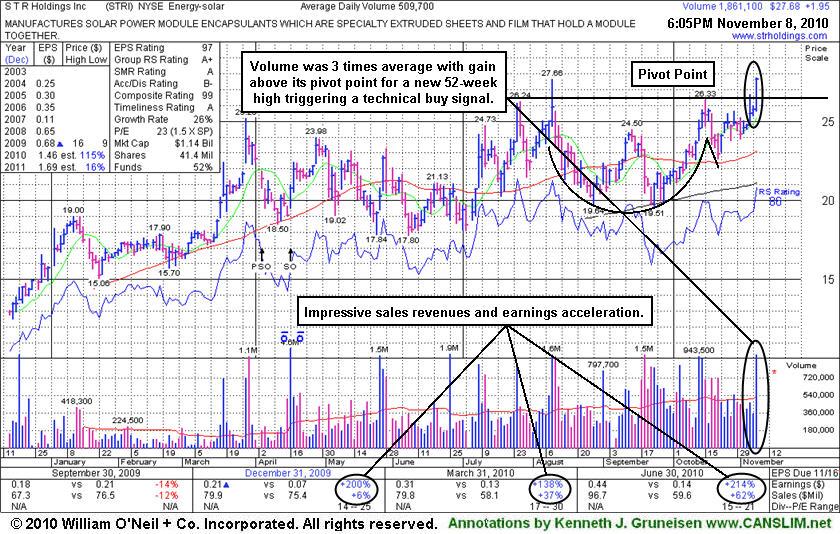Image resolution: width=840 pixels, height=534 pixels.
Task: Click the 24.73 price label
Action: (x=485, y=119)
